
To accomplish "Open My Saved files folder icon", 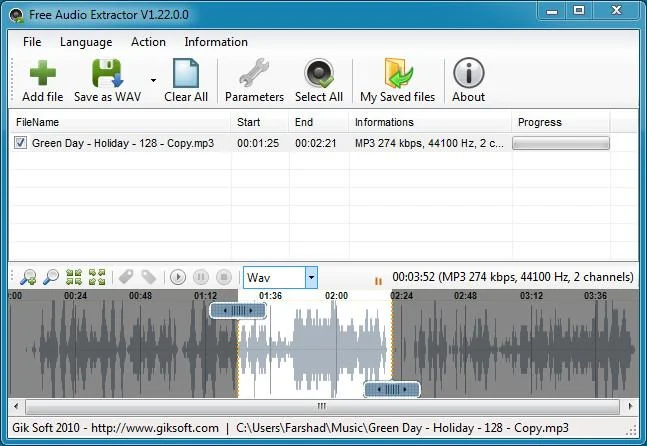I will point(397,73).
